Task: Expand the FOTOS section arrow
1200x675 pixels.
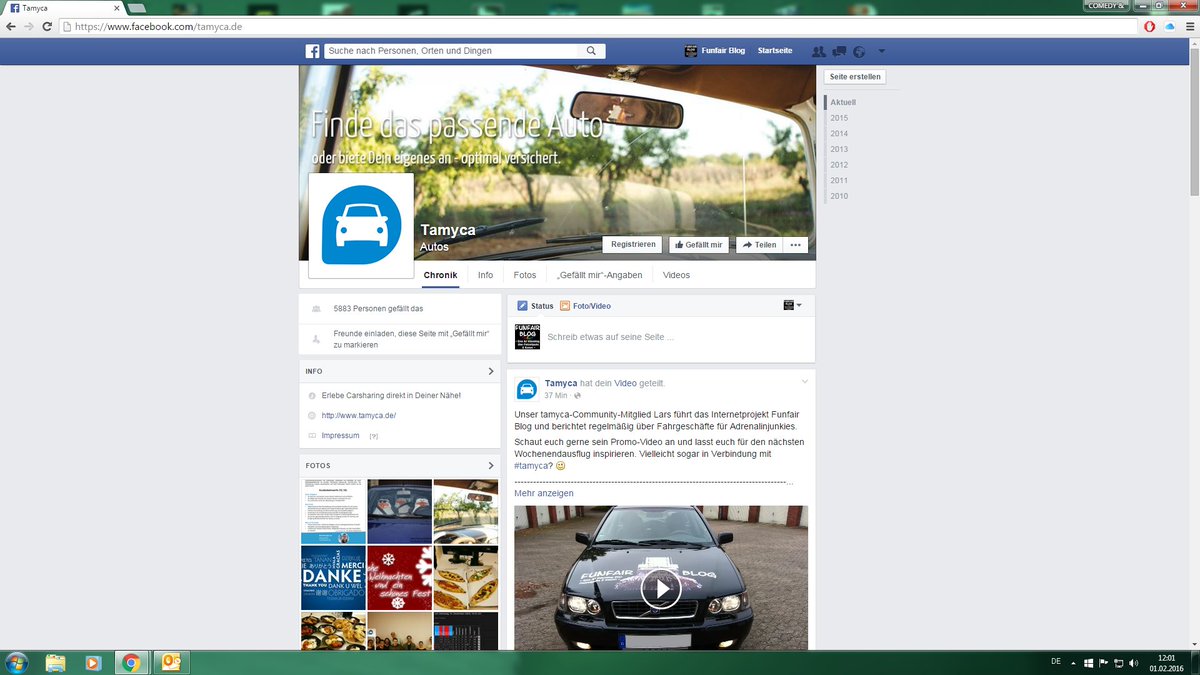Action: tap(491, 465)
